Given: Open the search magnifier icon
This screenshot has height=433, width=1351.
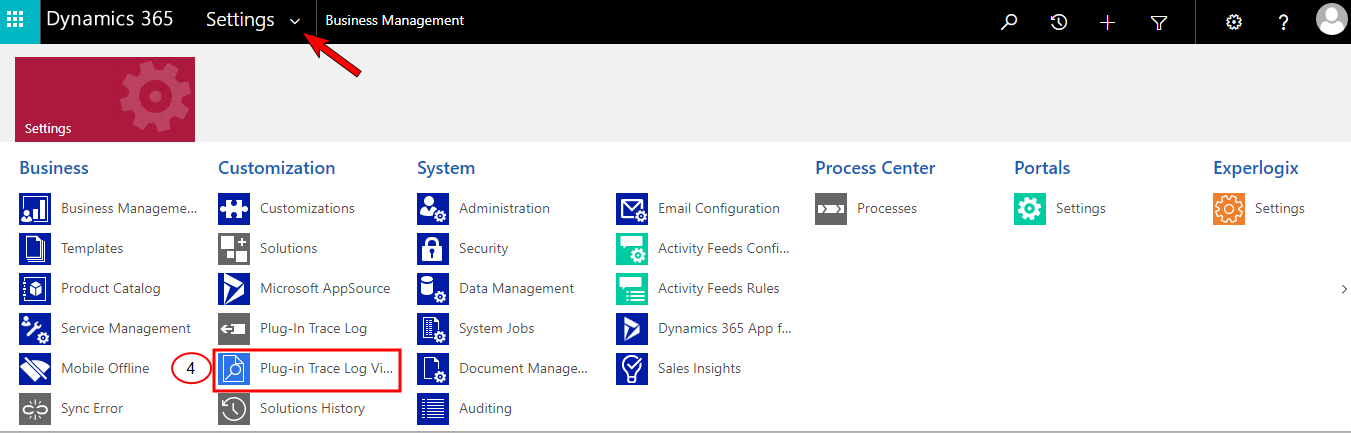Looking at the screenshot, I should point(1009,22).
